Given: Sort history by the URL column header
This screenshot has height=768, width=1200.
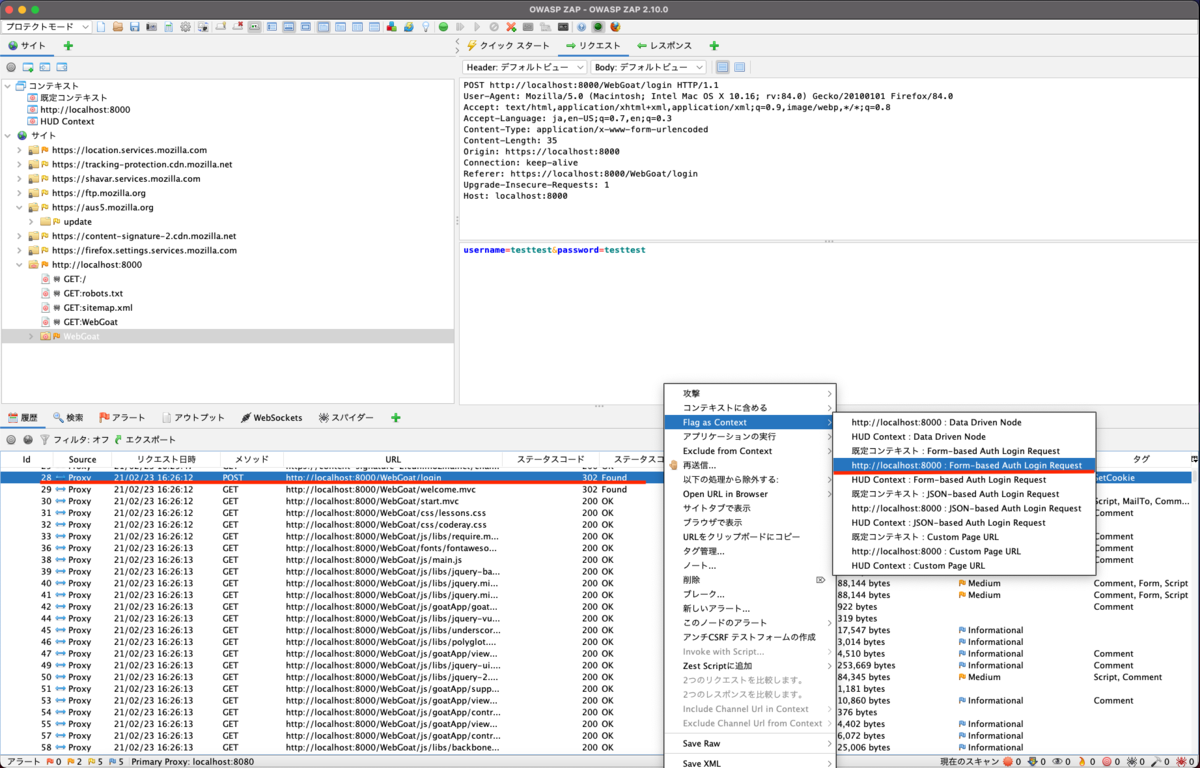Looking at the screenshot, I should 393,459.
